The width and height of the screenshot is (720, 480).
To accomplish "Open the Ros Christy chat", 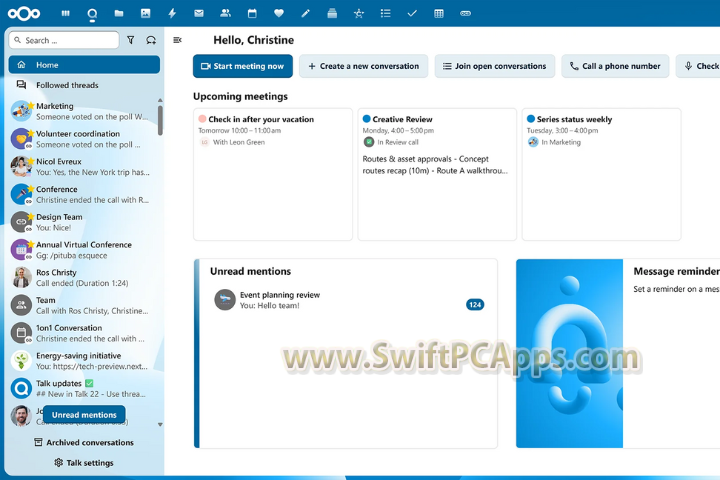I will click(x=83, y=277).
